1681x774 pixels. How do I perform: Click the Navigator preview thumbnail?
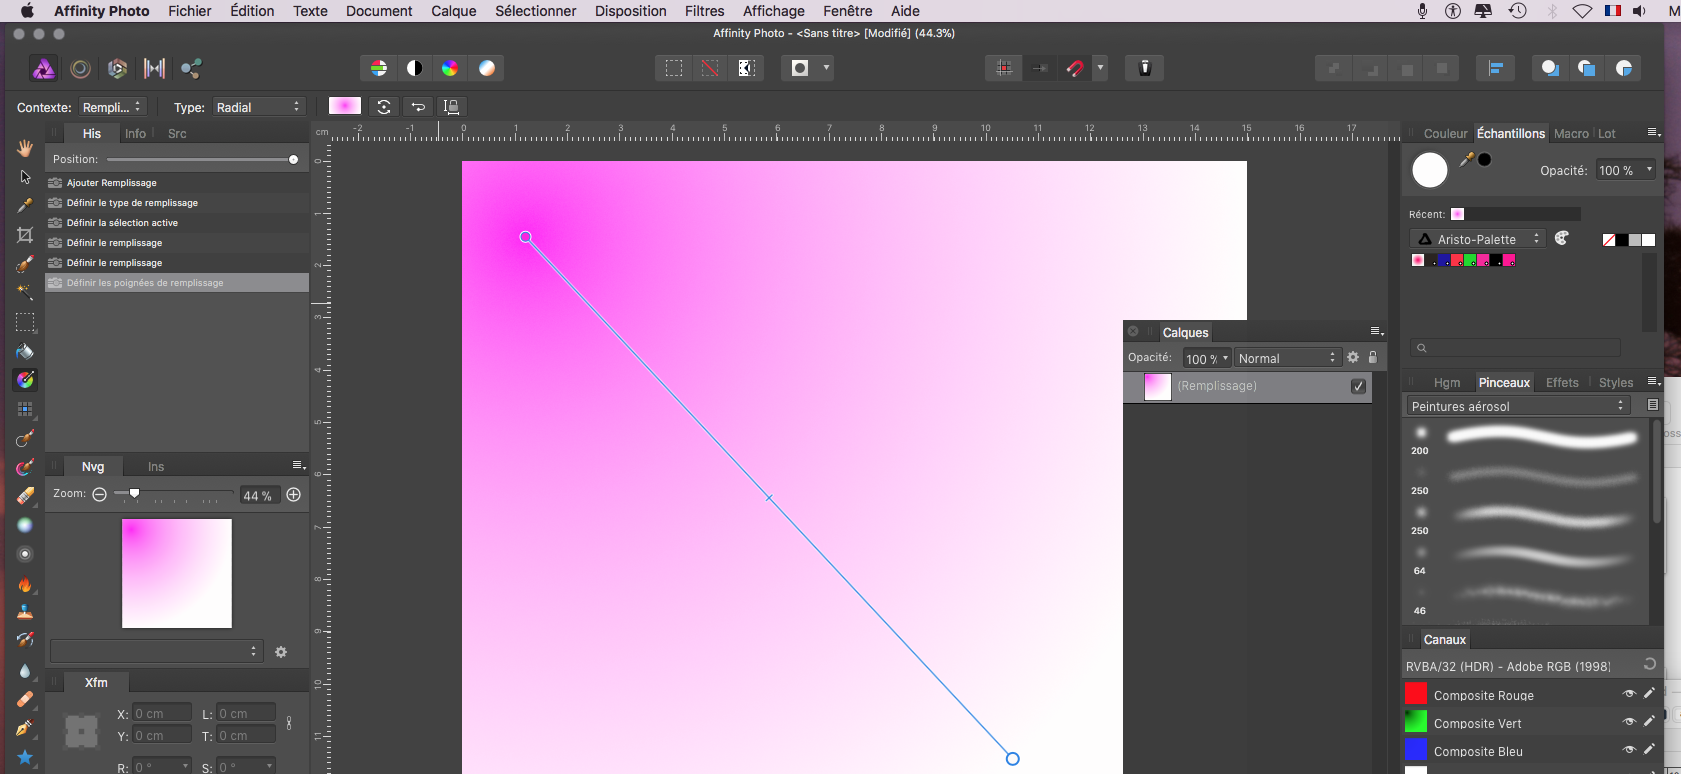coord(177,573)
